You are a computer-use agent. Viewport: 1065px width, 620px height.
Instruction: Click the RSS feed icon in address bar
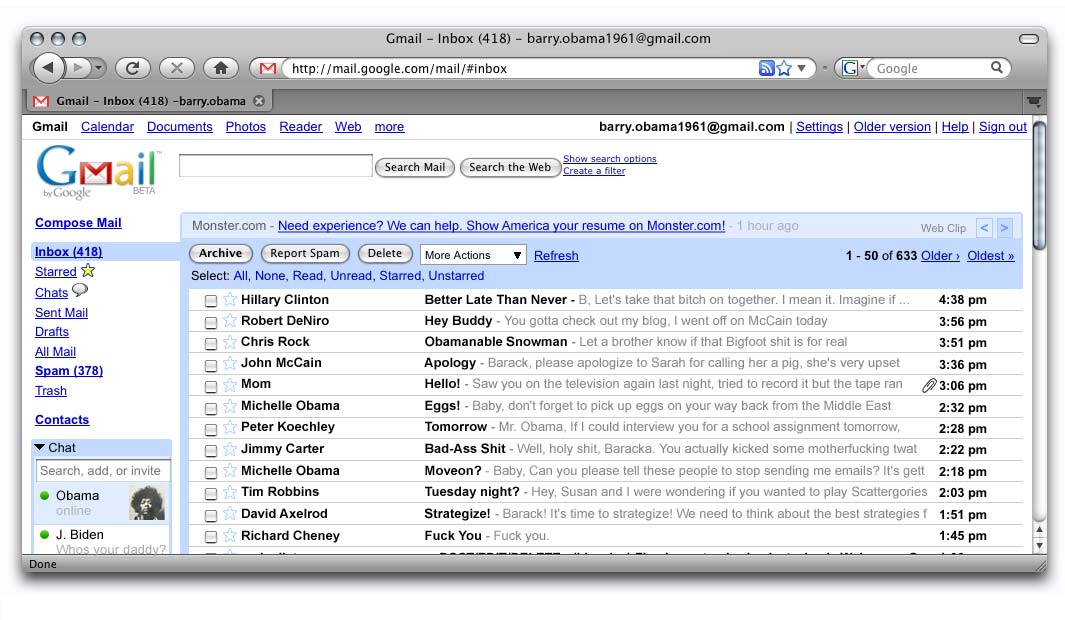(766, 68)
